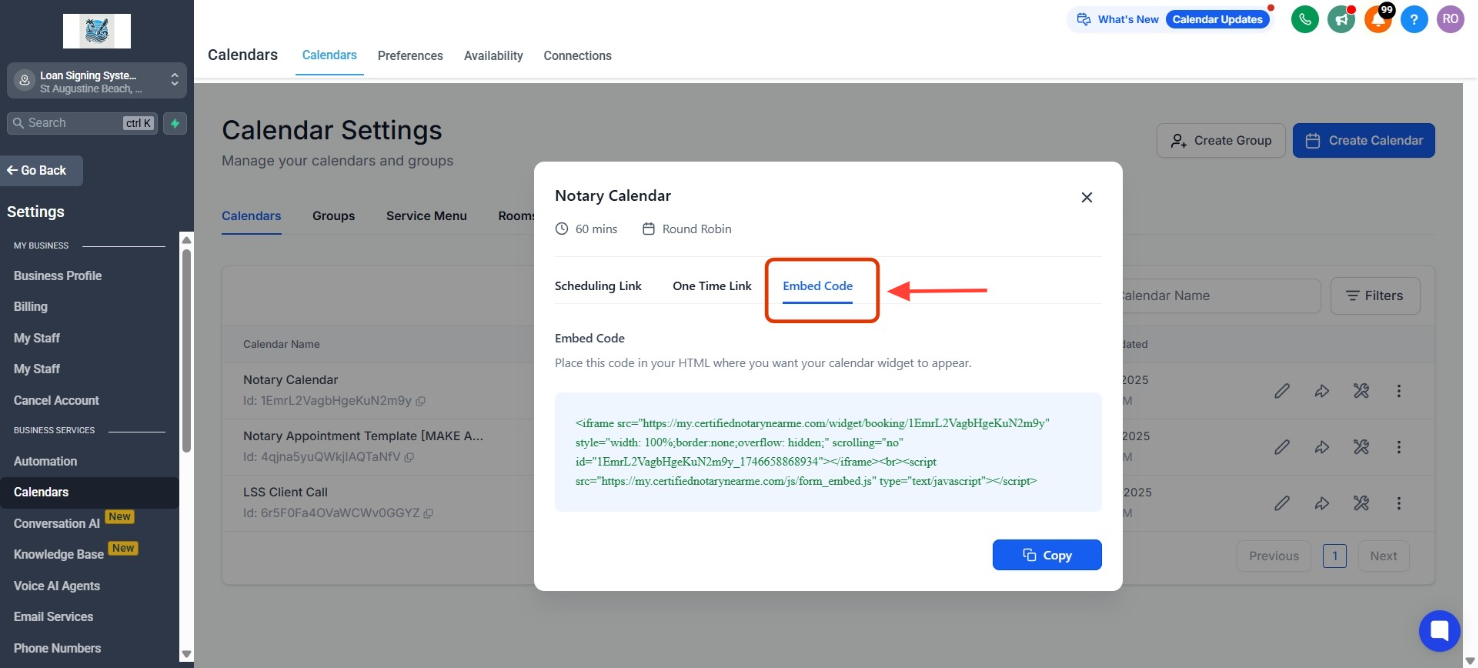This screenshot has width=1478, height=668.
Task: Open more options for LSS Client Call
Action: (1399, 503)
